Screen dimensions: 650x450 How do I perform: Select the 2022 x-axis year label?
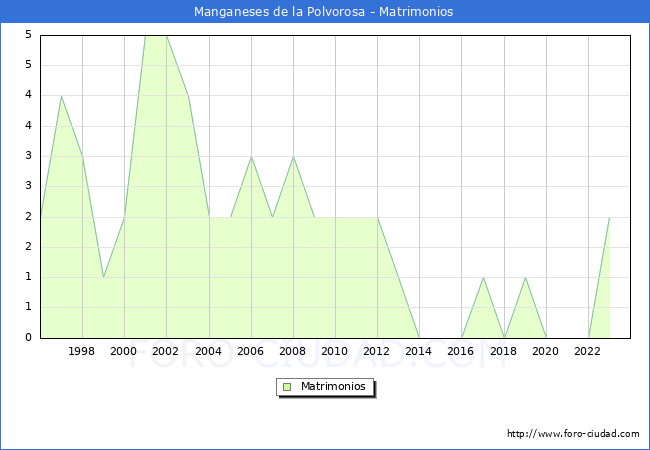(588, 351)
